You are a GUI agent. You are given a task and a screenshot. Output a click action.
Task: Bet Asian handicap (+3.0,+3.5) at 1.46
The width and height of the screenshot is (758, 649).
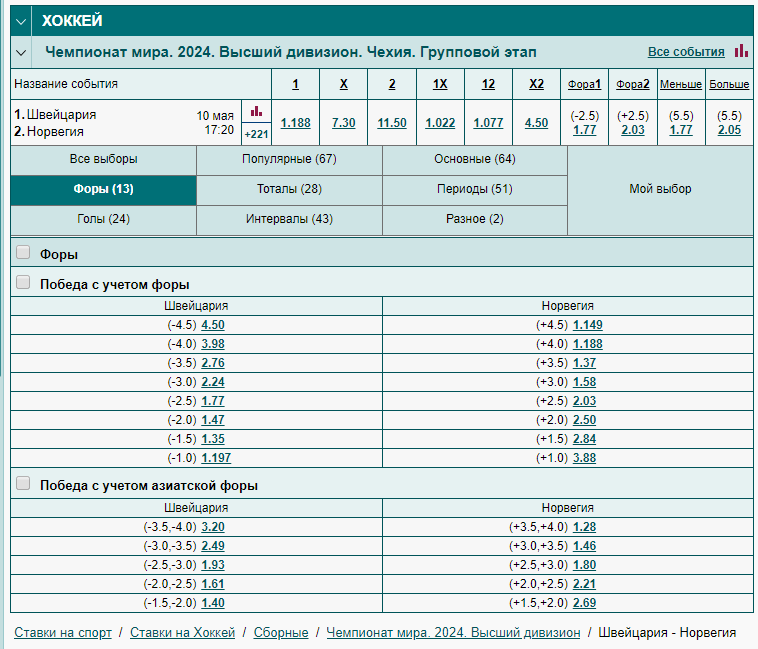[584, 546]
